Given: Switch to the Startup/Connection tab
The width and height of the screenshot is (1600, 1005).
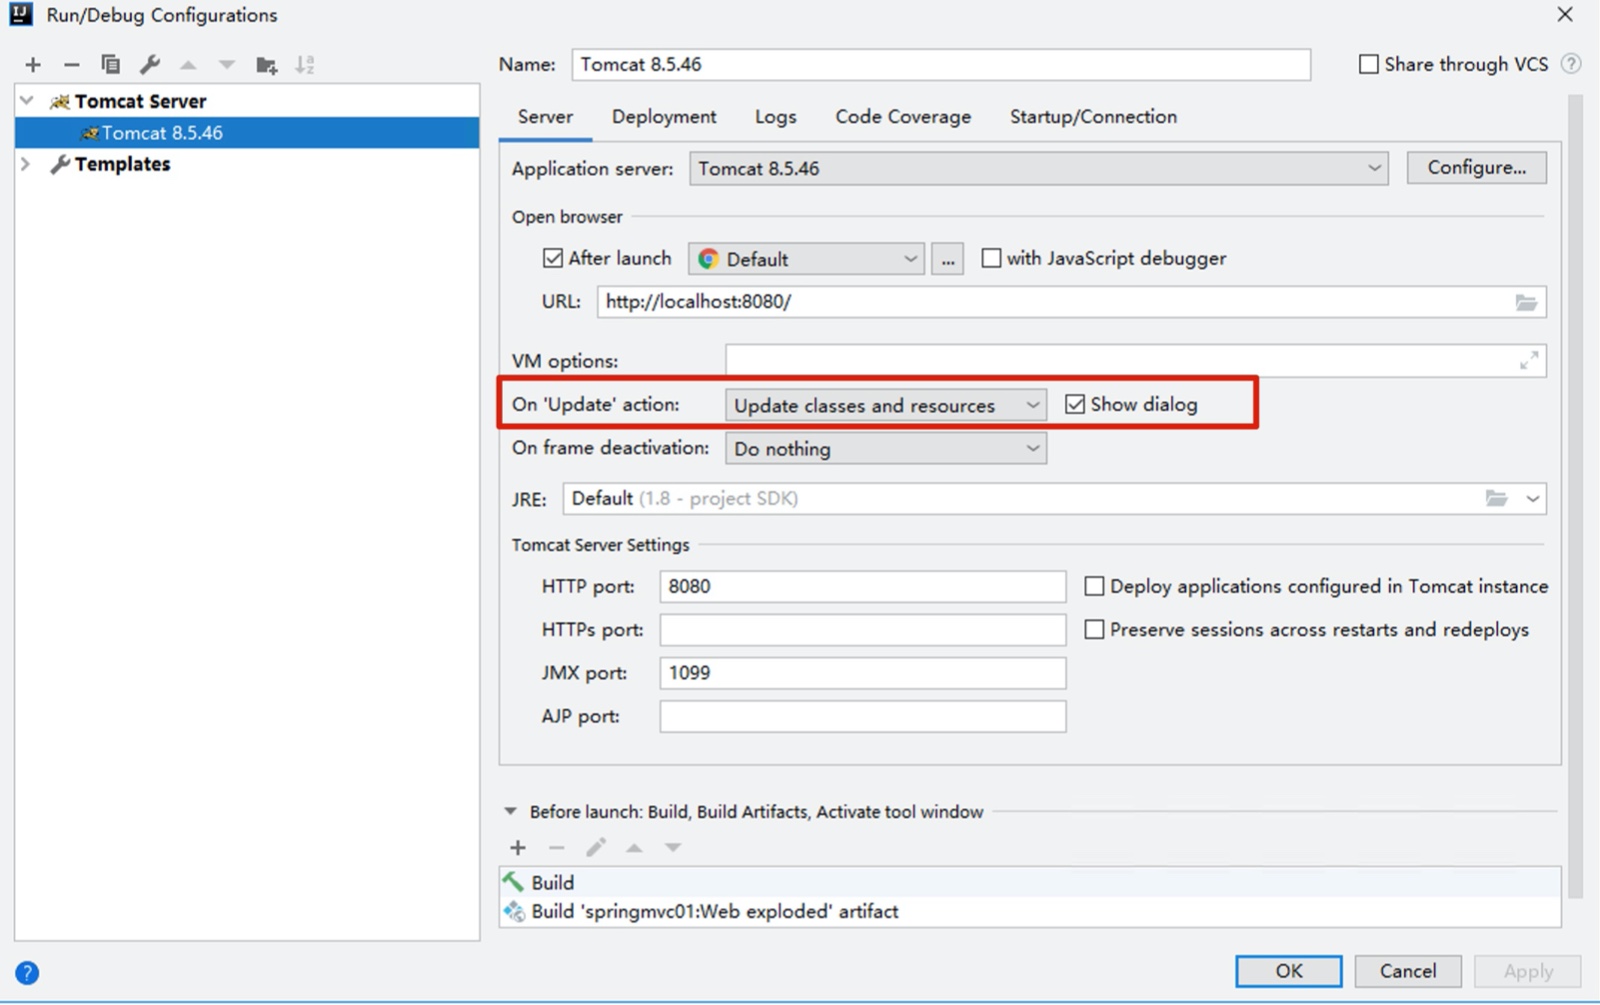Looking at the screenshot, I should [1093, 117].
